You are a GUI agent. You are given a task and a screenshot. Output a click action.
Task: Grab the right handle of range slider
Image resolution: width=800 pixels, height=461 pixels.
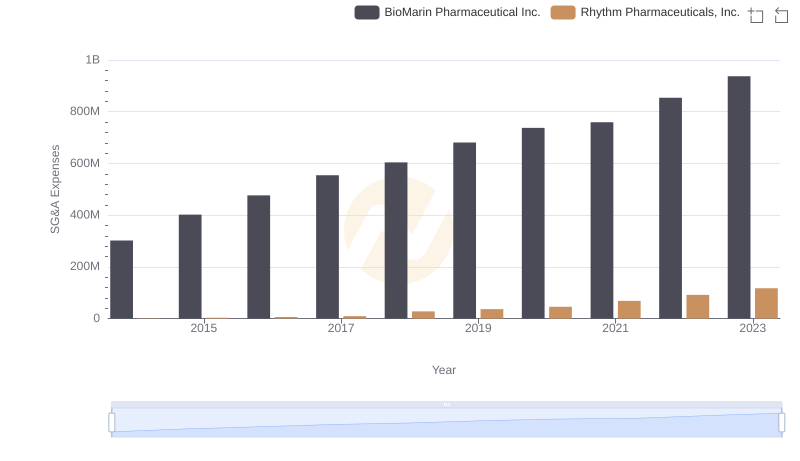(x=781, y=422)
